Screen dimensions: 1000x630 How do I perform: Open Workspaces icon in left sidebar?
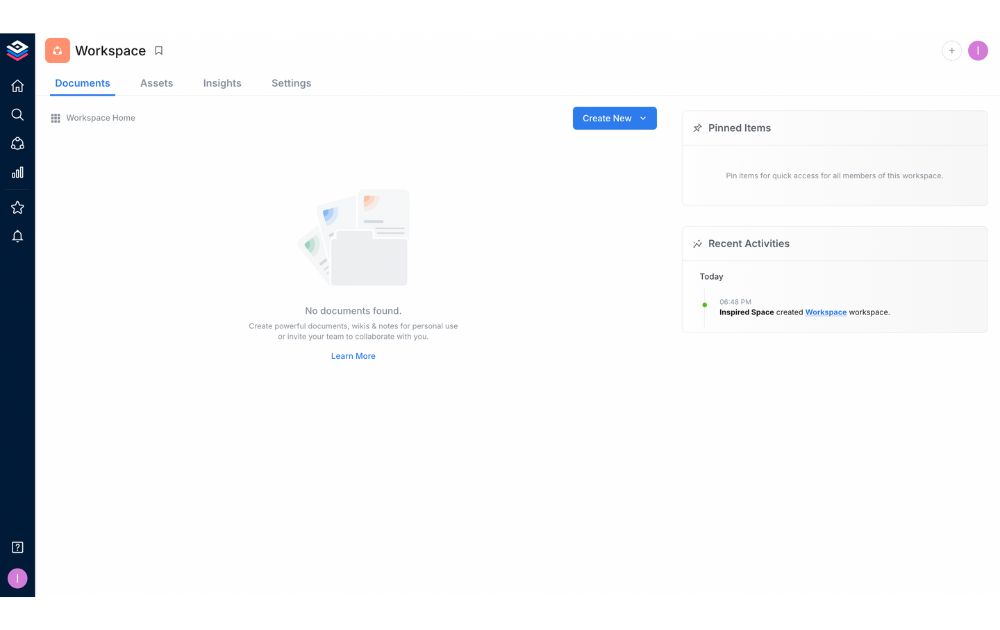(x=17, y=143)
